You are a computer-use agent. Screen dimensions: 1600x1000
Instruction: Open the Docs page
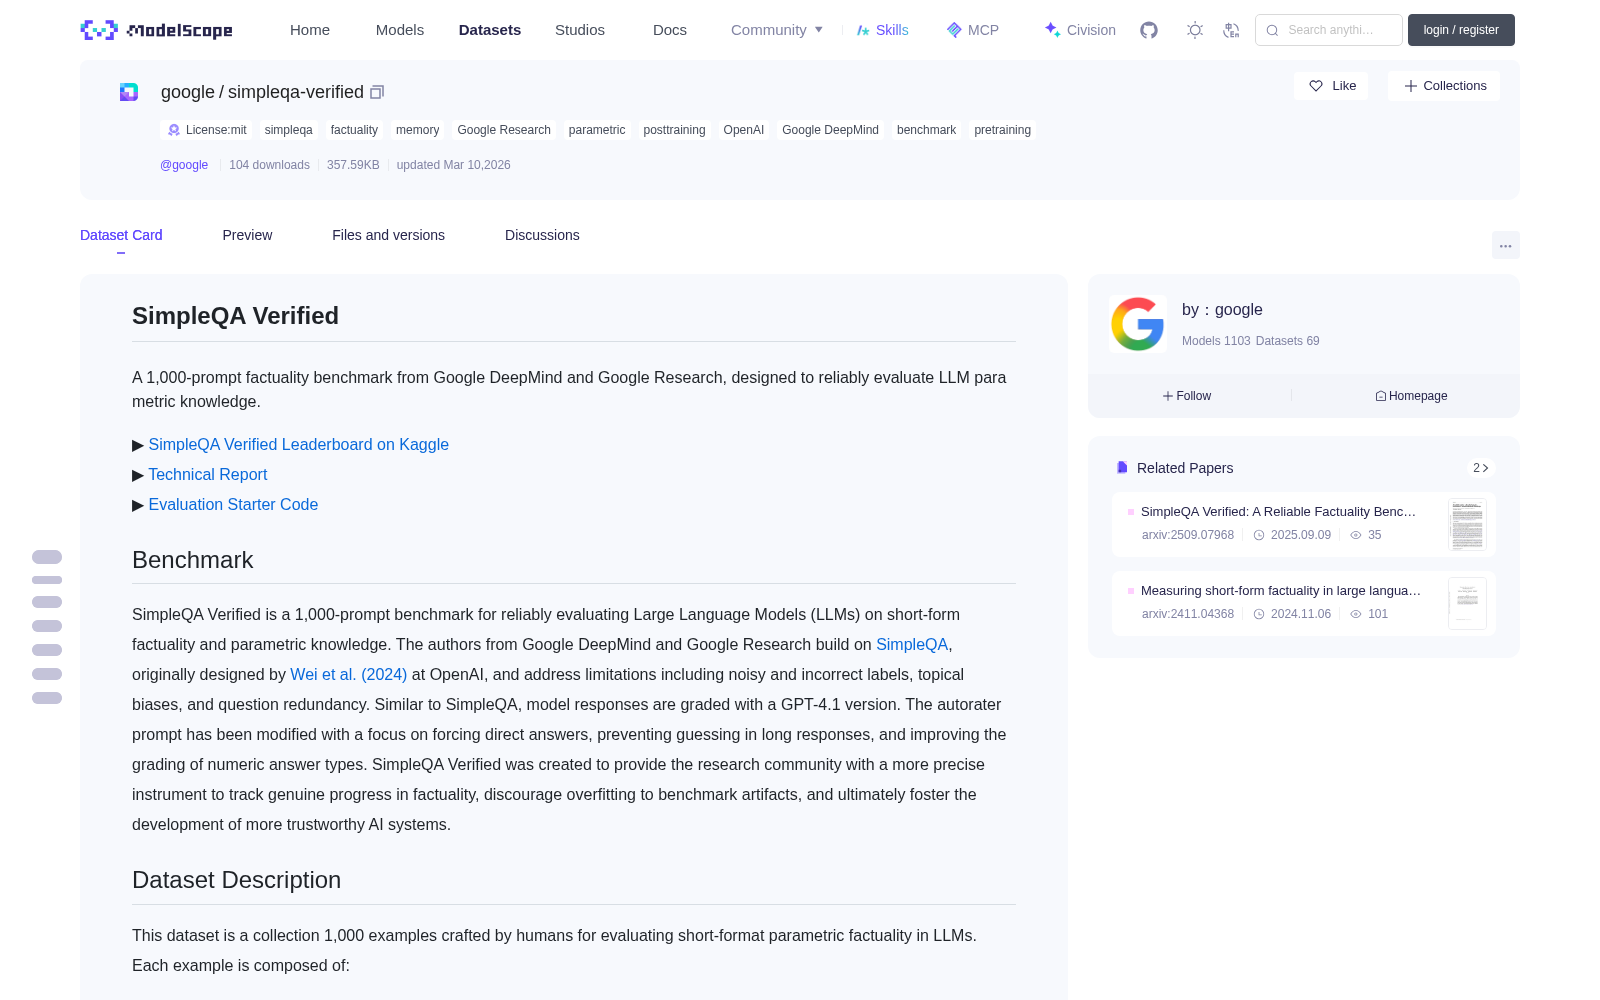670,30
